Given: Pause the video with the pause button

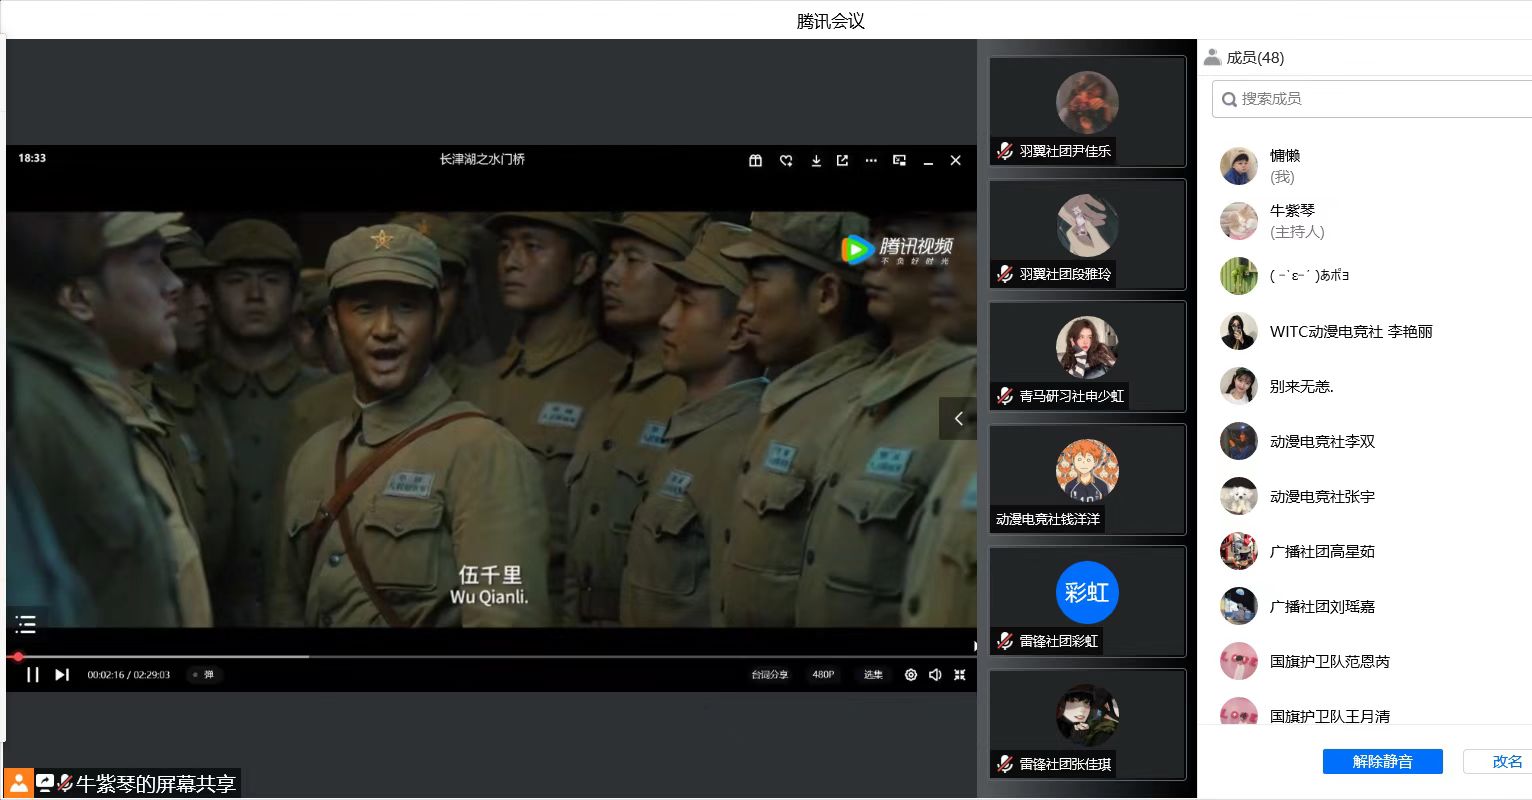Looking at the screenshot, I should click(x=32, y=675).
